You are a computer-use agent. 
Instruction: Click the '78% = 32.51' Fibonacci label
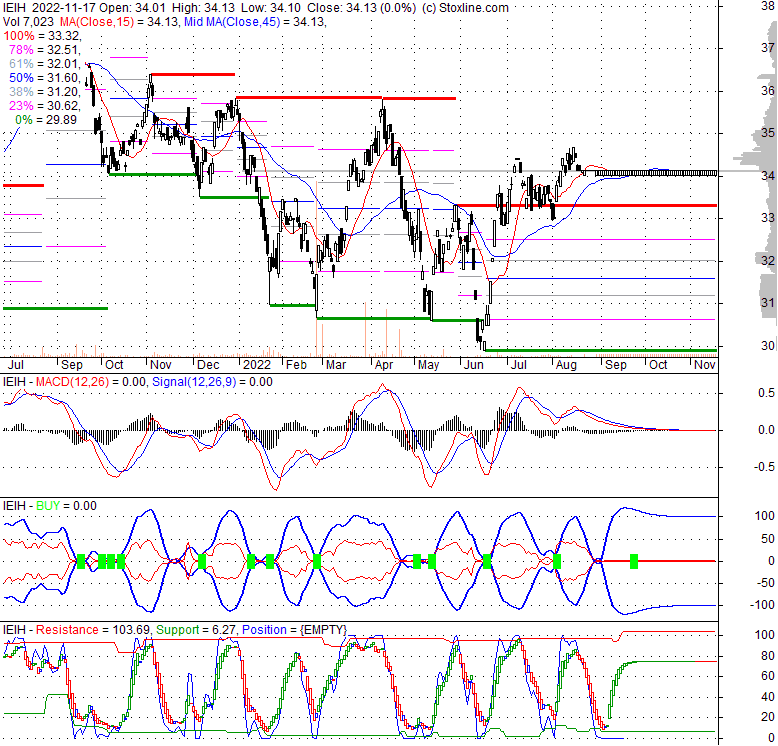[44, 50]
